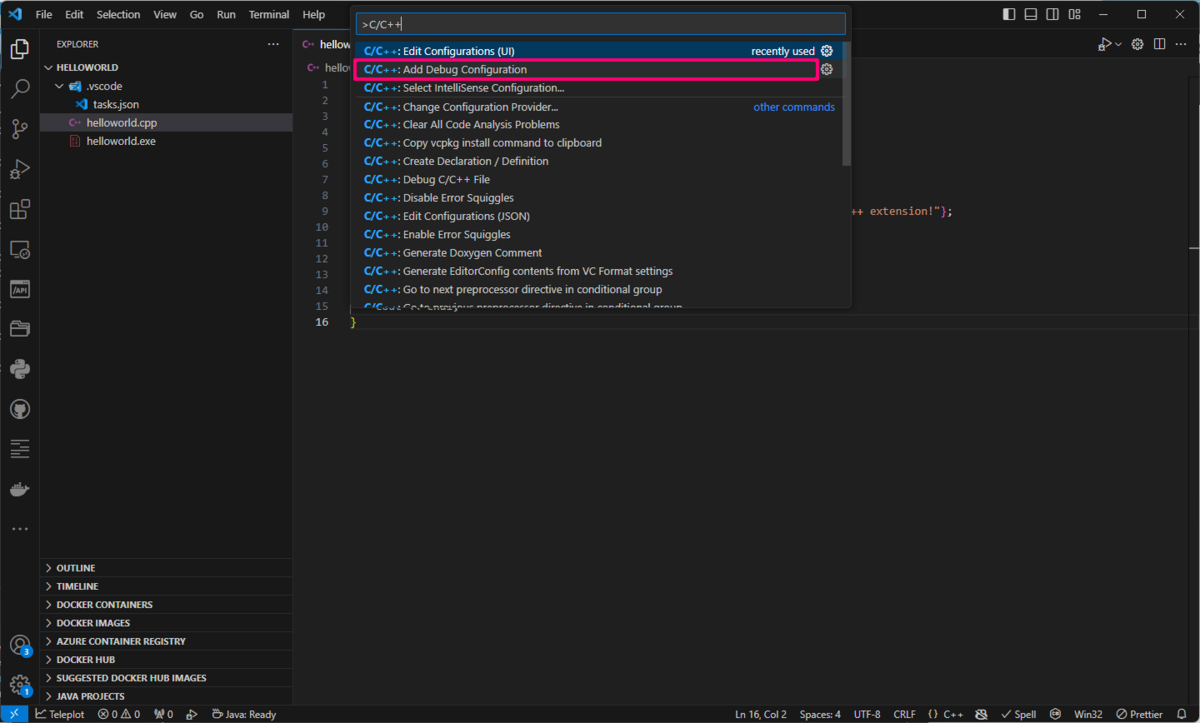Open the File menu
This screenshot has height=723, width=1200.
(x=44, y=15)
